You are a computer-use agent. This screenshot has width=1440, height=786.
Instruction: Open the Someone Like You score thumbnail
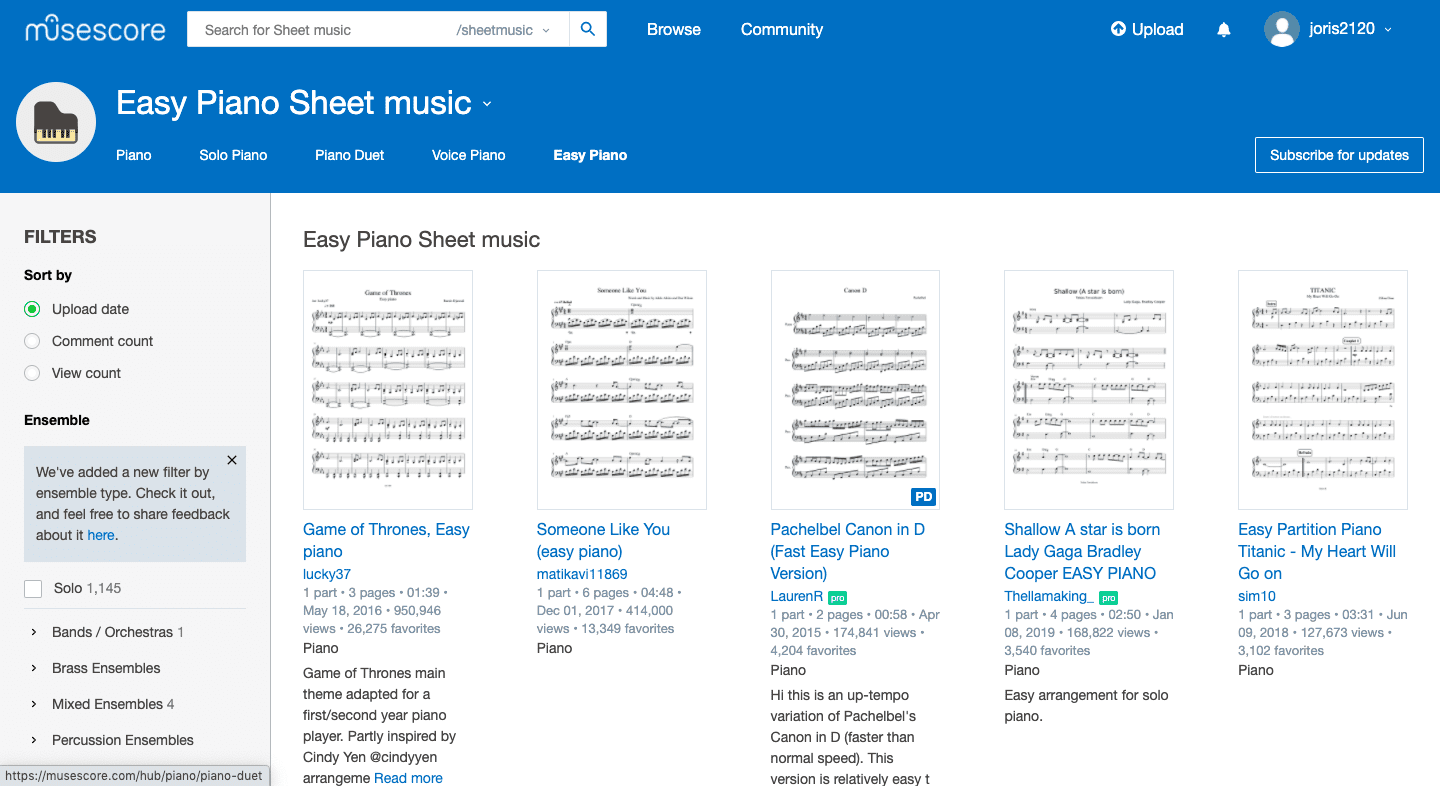click(x=622, y=390)
